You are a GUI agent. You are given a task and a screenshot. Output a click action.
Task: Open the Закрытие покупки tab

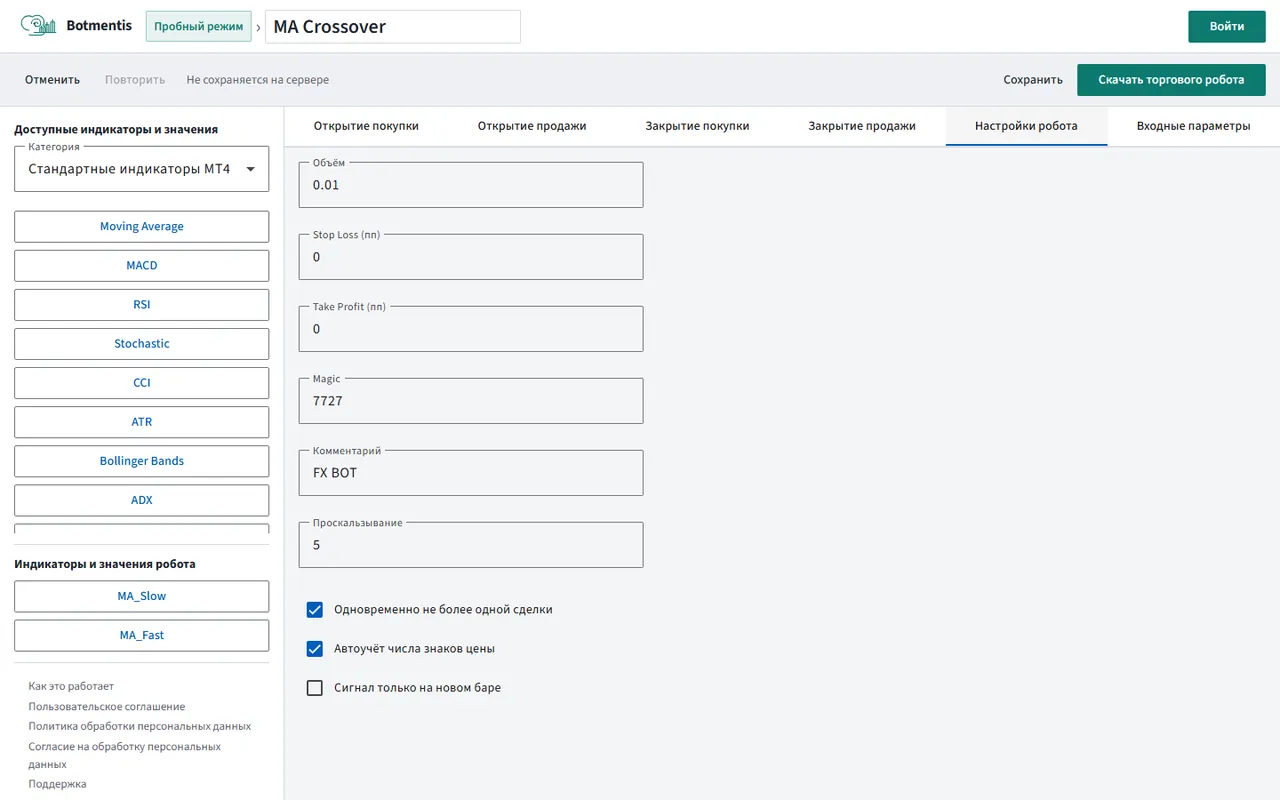[x=697, y=126]
